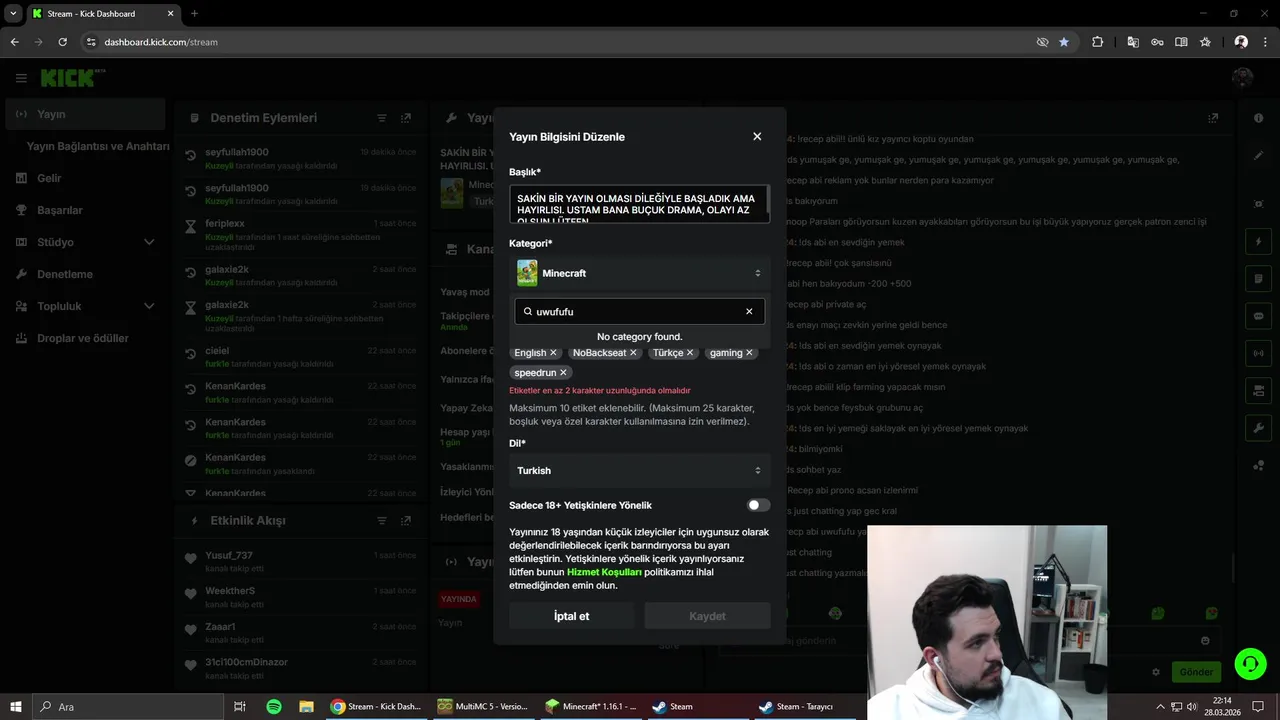Click the Başlık title text field
This screenshot has width=1280, height=720.
point(639,204)
